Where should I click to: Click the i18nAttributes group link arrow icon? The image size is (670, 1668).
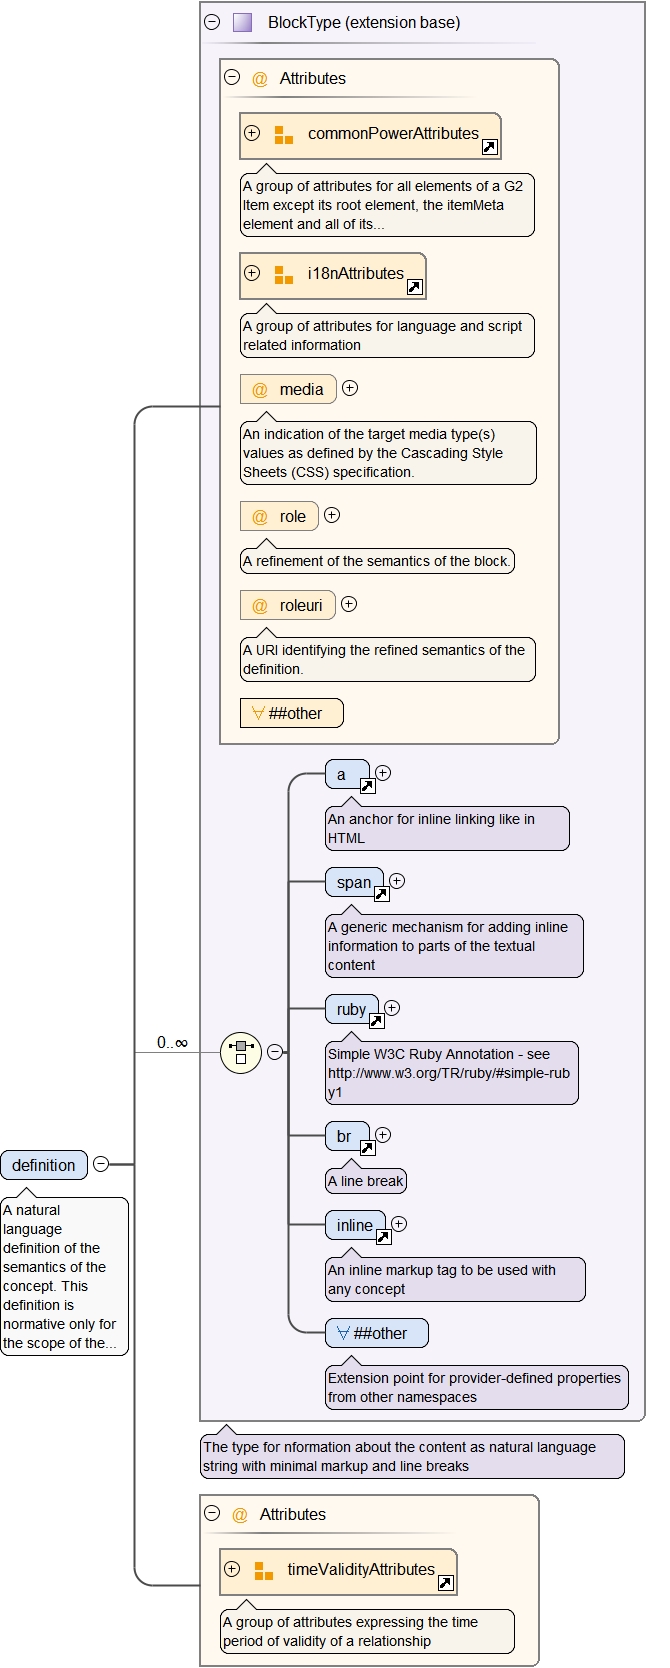[414, 287]
